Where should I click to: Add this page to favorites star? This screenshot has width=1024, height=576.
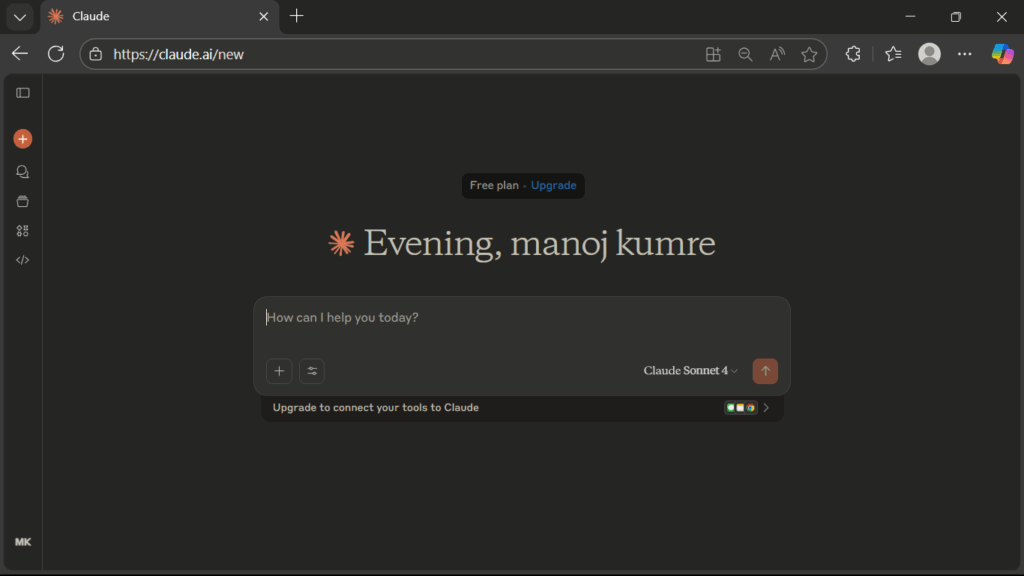click(809, 54)
